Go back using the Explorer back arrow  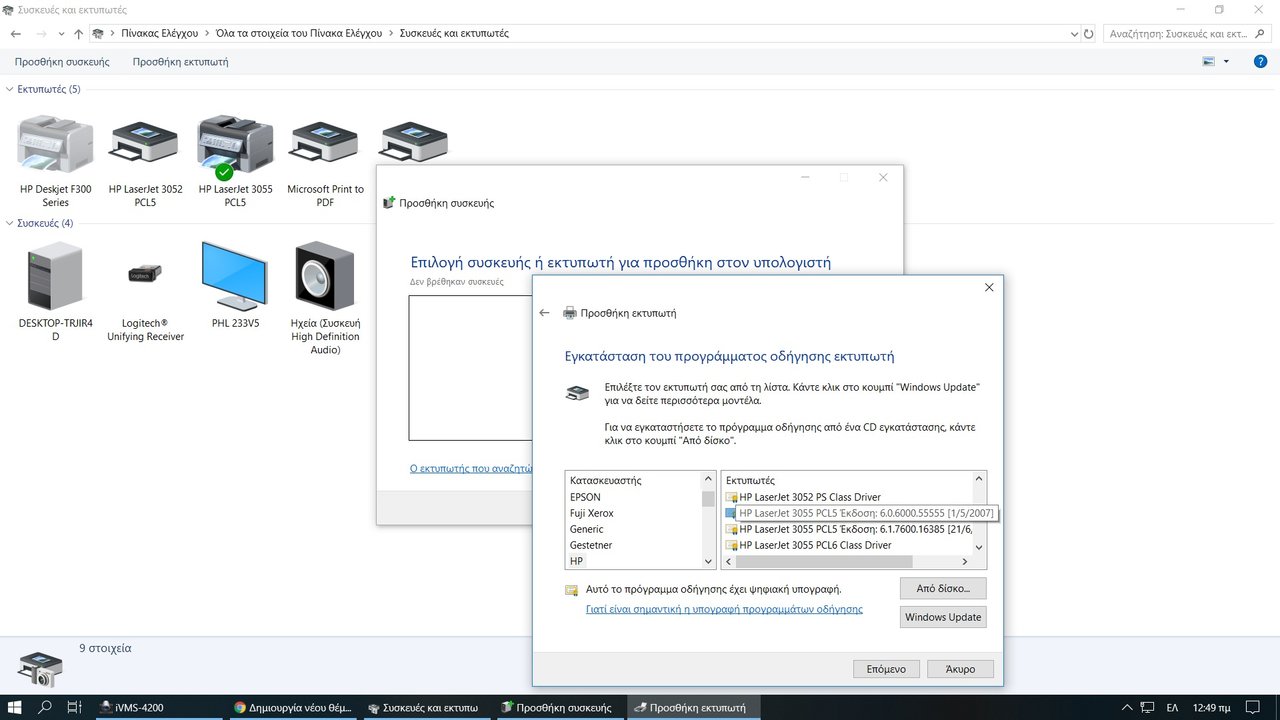[x=15, y=34]
